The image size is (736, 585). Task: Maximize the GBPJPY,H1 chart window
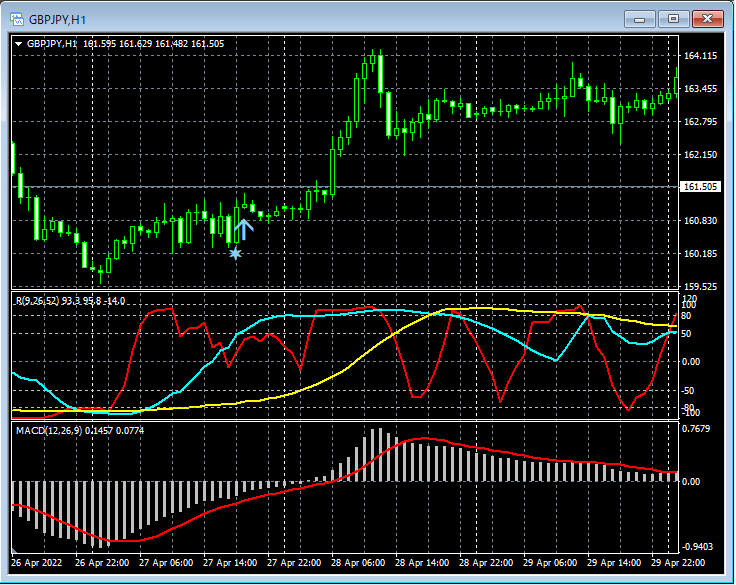673,18
